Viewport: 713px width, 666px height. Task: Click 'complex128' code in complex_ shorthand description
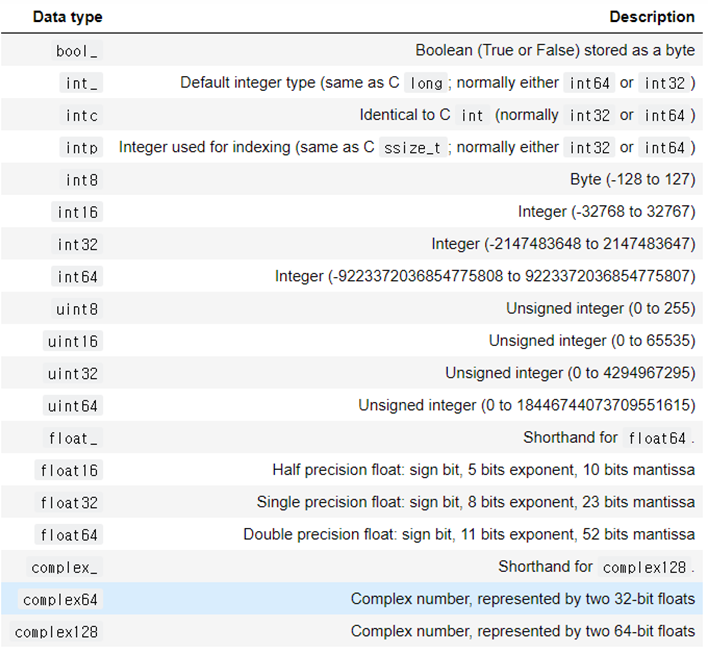(644, 567)
